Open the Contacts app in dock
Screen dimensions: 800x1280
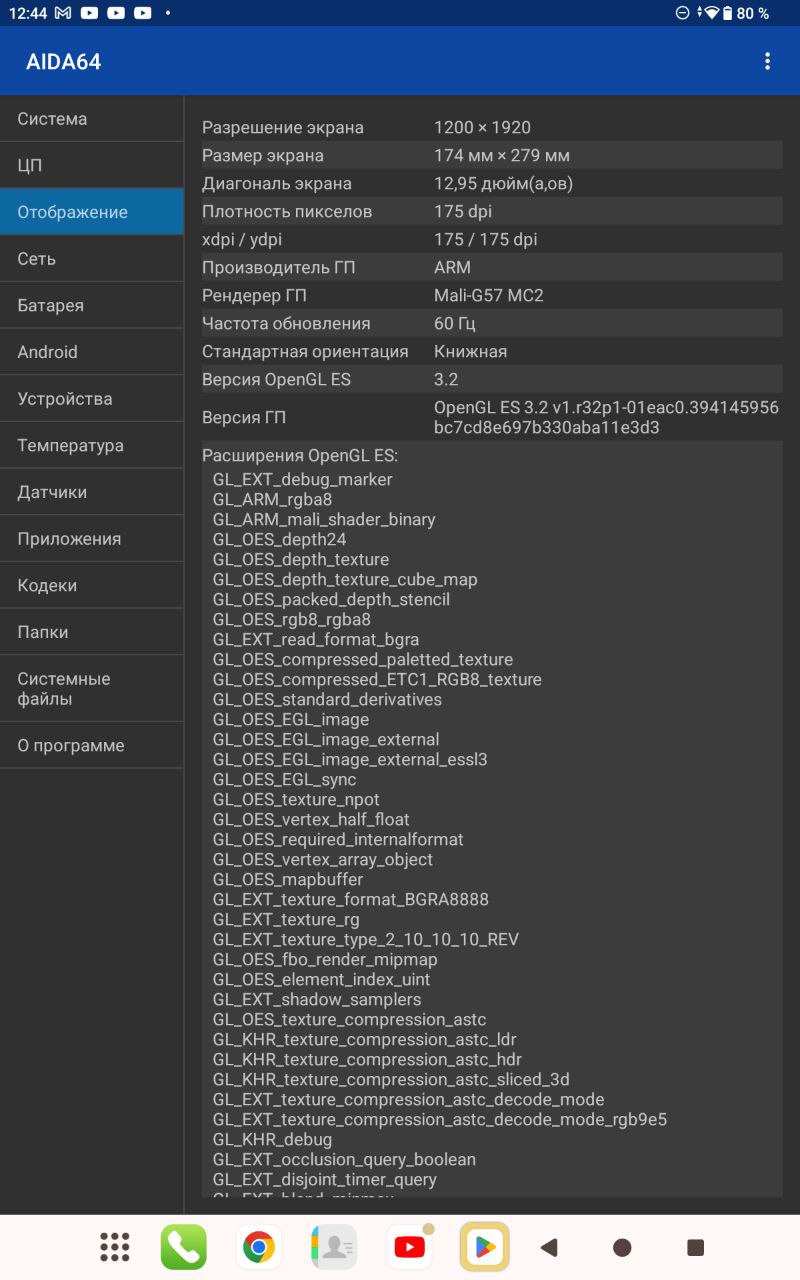[x=334, y=1247]
